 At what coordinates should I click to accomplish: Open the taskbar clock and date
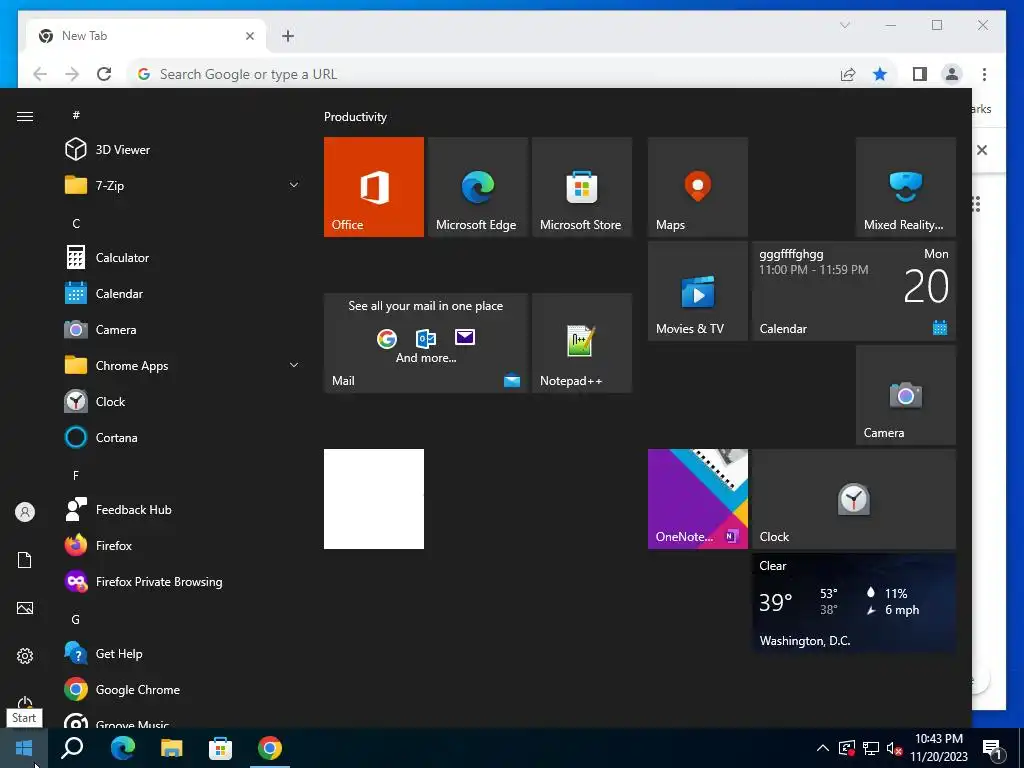click(x=938, y=748)
